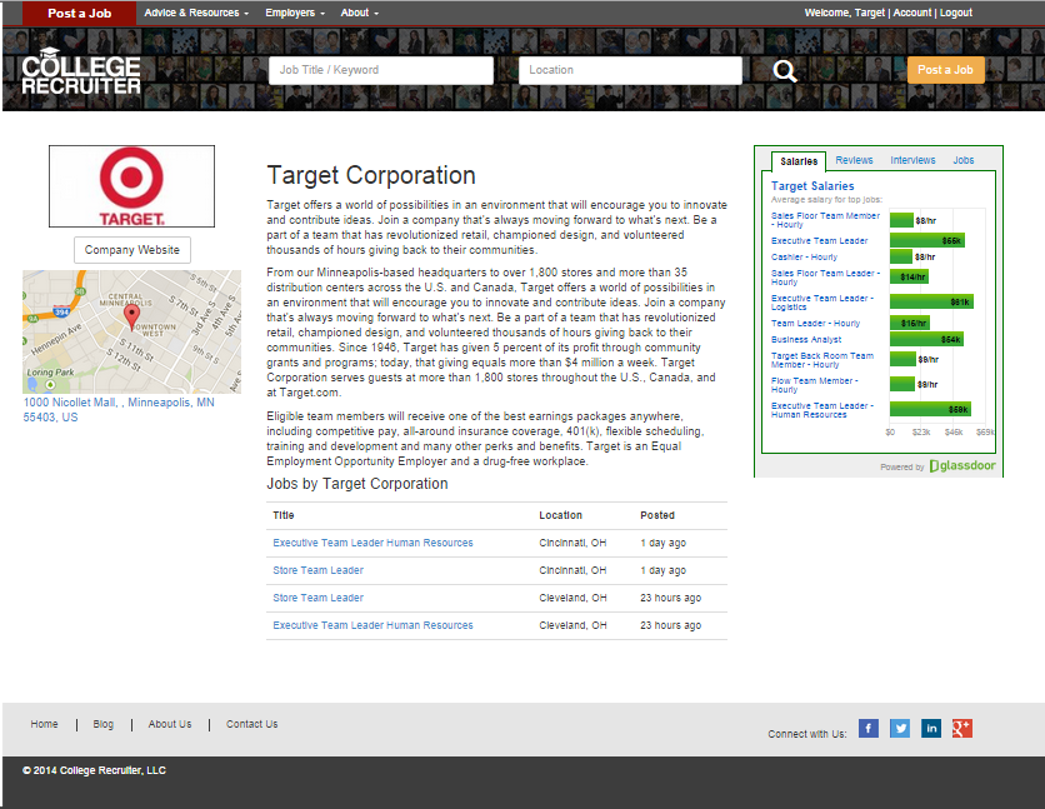Click the red map location pin
This screenshot has height=809, width=1045.
pyautogui.click(x=132, y=316)
